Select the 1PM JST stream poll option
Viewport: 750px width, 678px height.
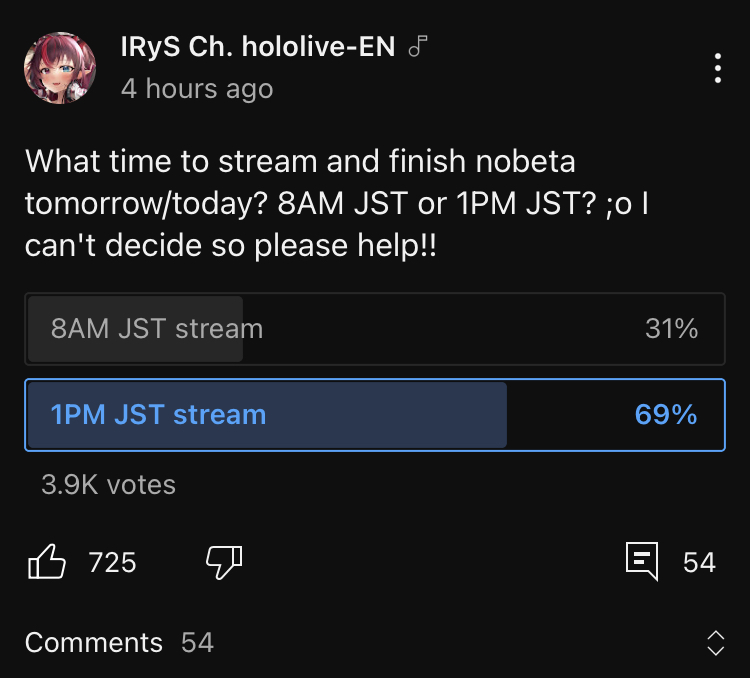(375, 415)
